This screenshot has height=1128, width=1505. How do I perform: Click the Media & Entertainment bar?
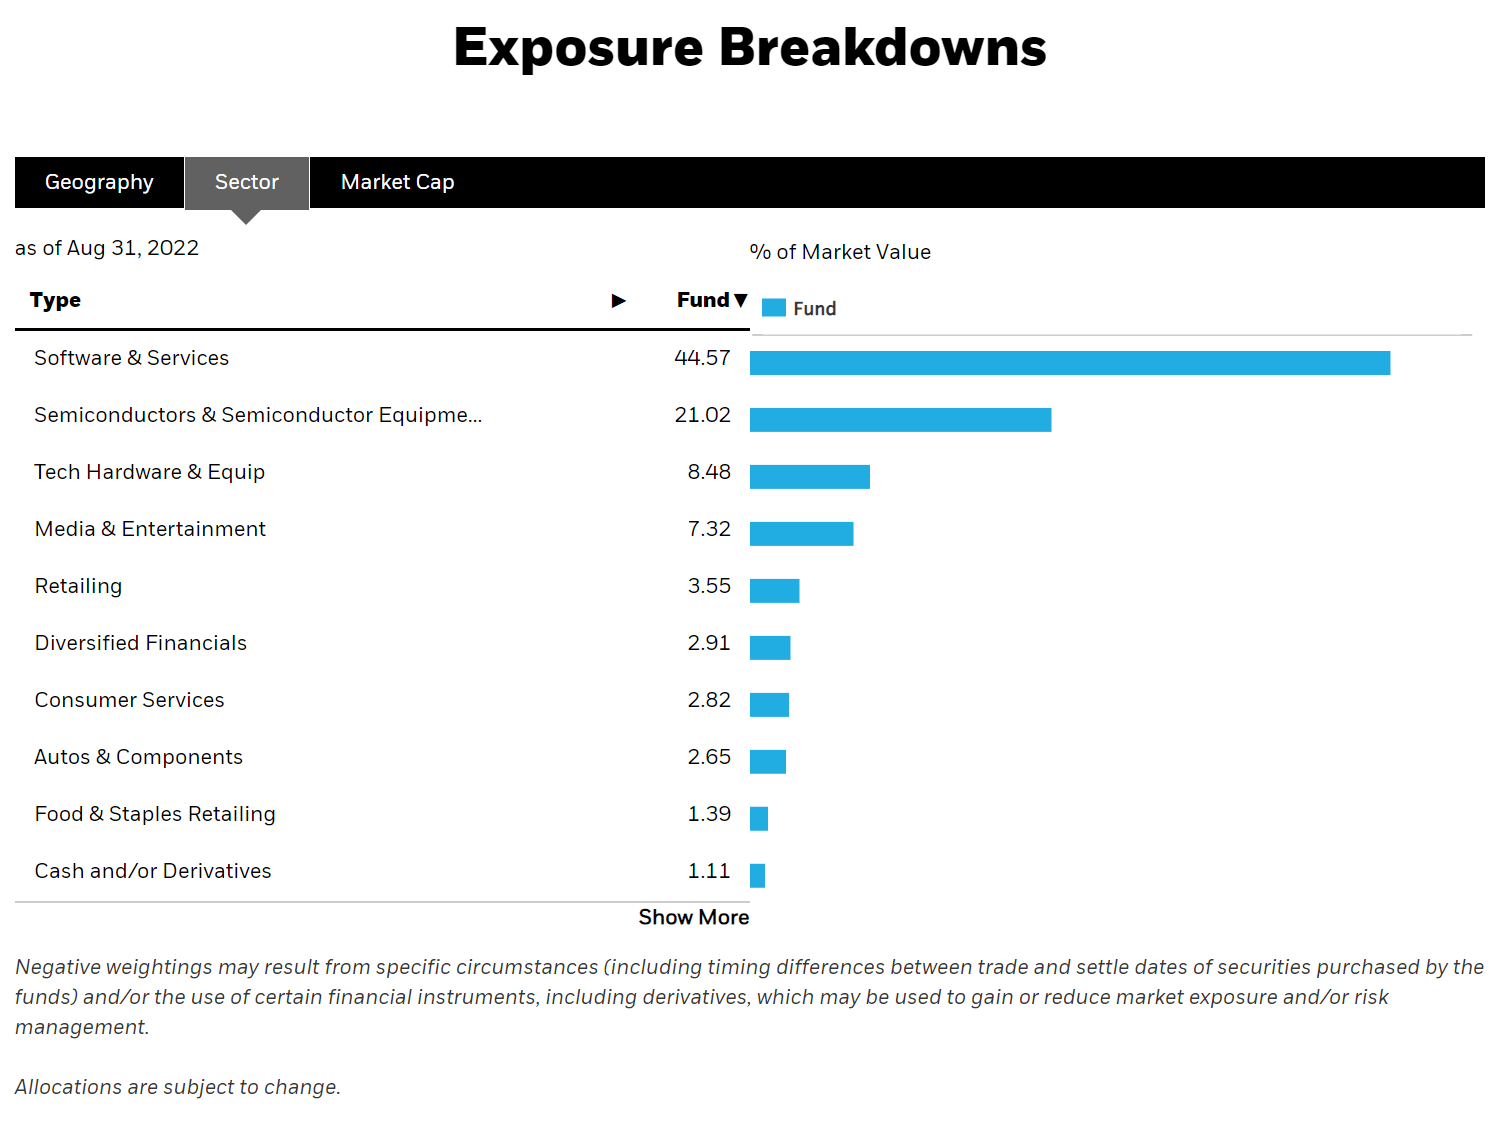tap(801, 534)
